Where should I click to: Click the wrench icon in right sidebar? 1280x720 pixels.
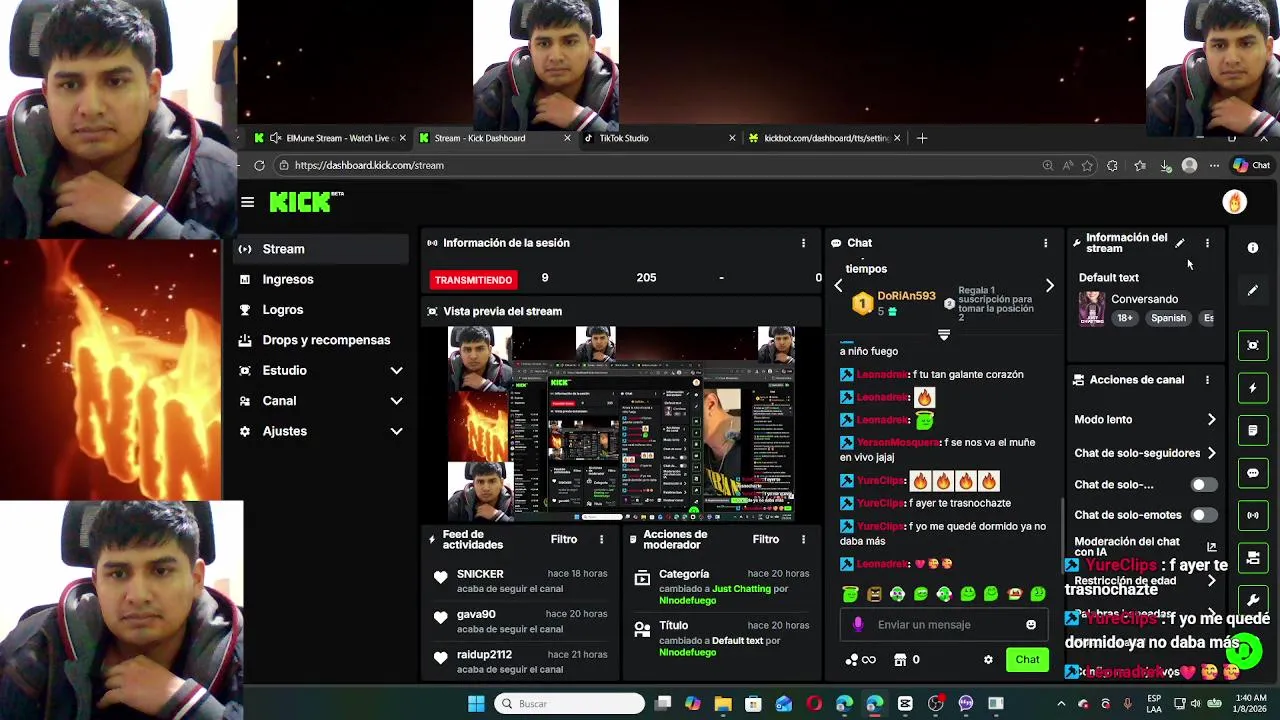click(1253, 600)
